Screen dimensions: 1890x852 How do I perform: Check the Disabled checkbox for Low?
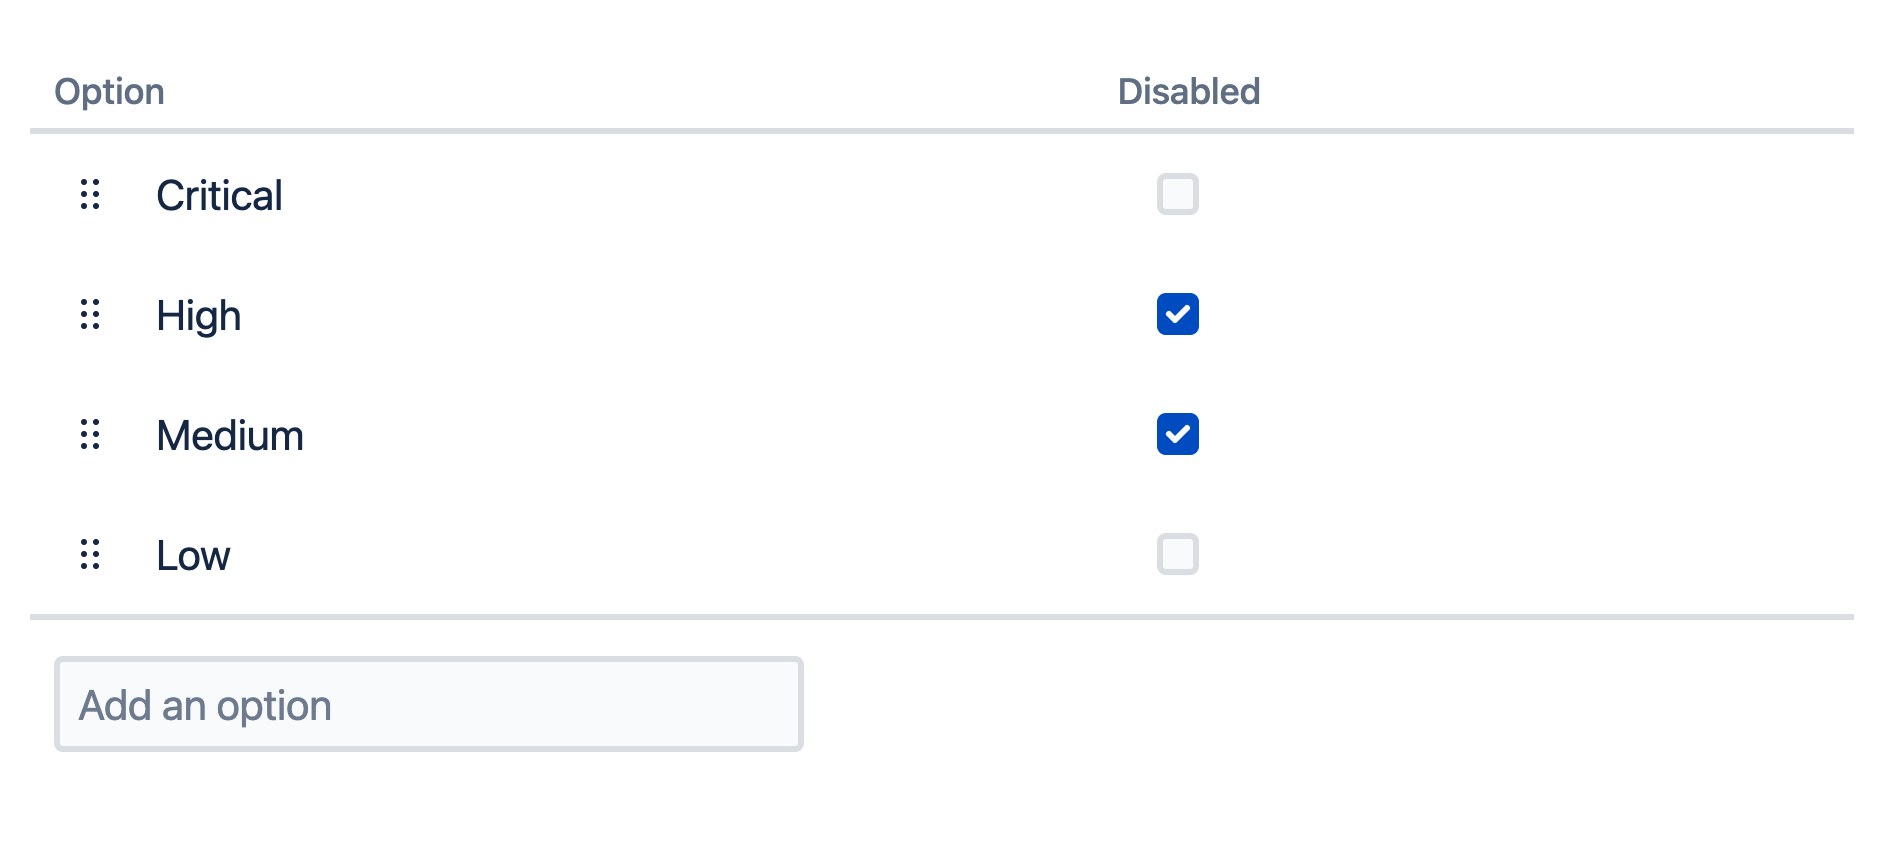point(1177,554)
